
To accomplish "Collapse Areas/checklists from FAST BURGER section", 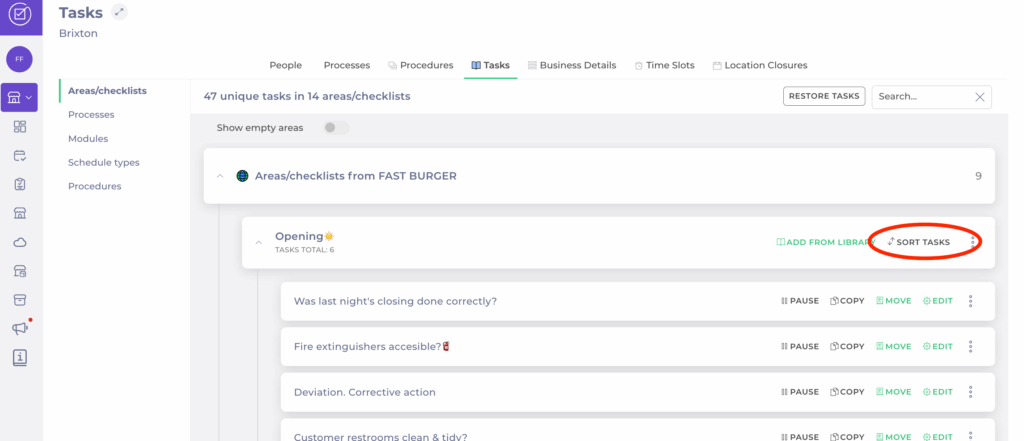I will [220, 176].
